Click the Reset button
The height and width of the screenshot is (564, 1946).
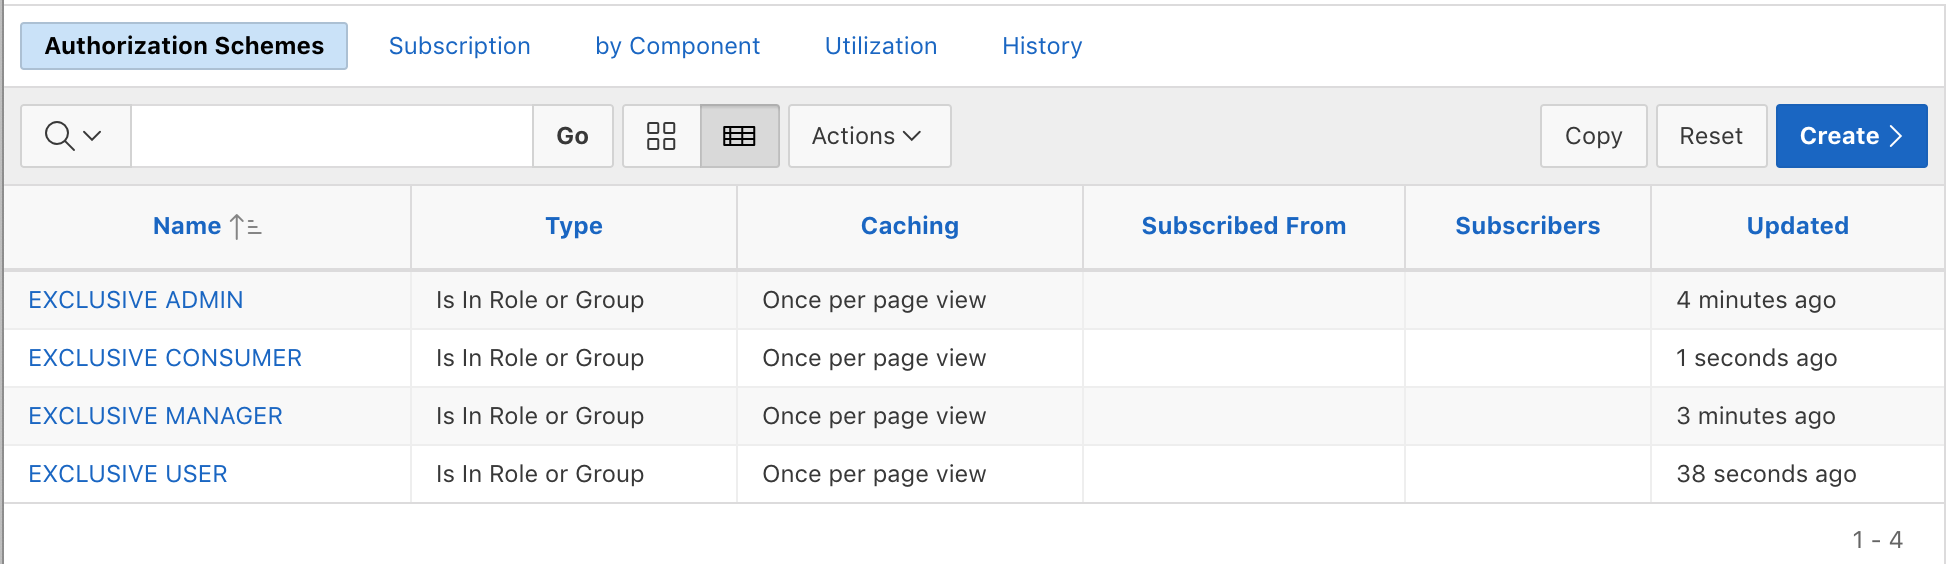1710,136
